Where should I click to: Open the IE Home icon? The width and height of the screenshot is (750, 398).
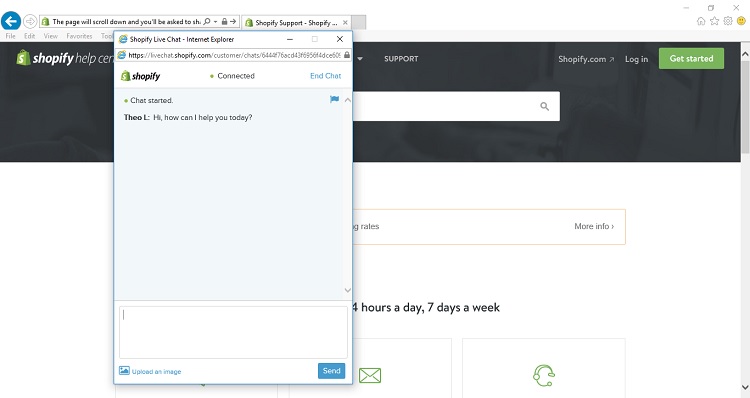tap(701, 21)
